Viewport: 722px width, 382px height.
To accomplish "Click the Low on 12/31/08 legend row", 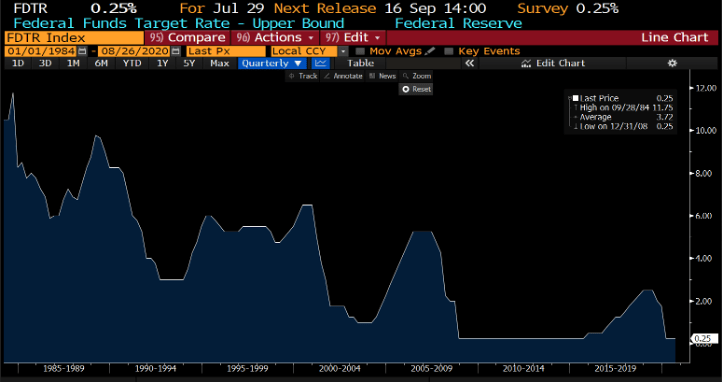I will coord(623,126).
